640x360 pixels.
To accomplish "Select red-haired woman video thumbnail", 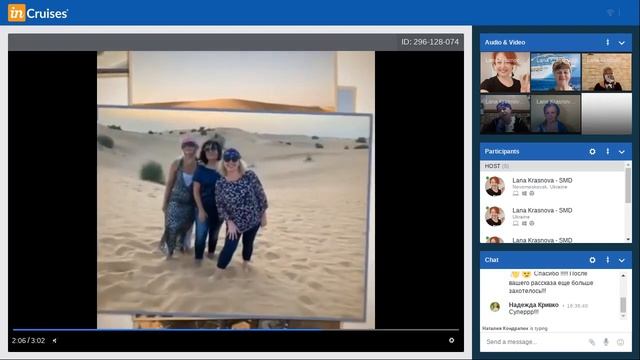I will 505,72.
